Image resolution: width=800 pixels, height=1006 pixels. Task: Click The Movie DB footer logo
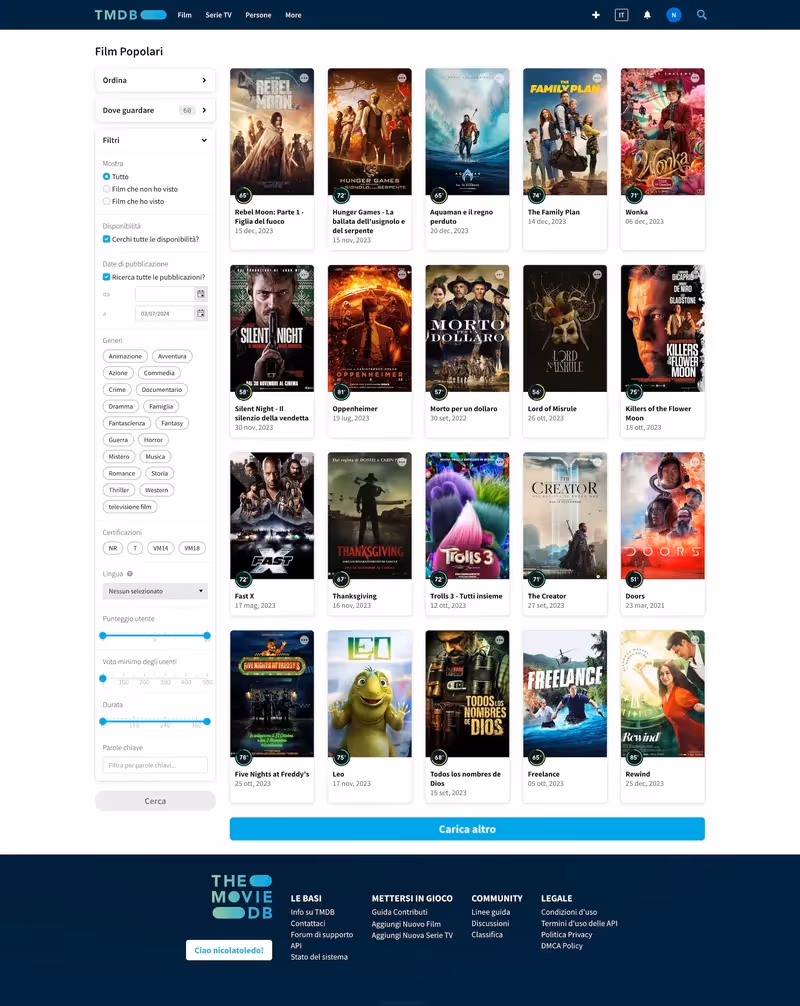242,896
